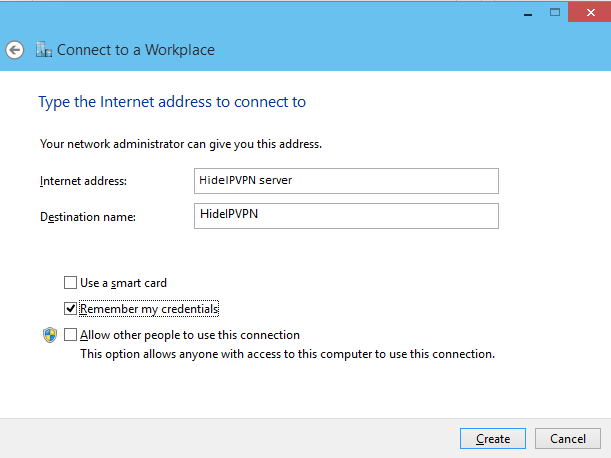Minimize the Connect to a Workplace window
Screen dimensions: 611x458
[528, 13]
